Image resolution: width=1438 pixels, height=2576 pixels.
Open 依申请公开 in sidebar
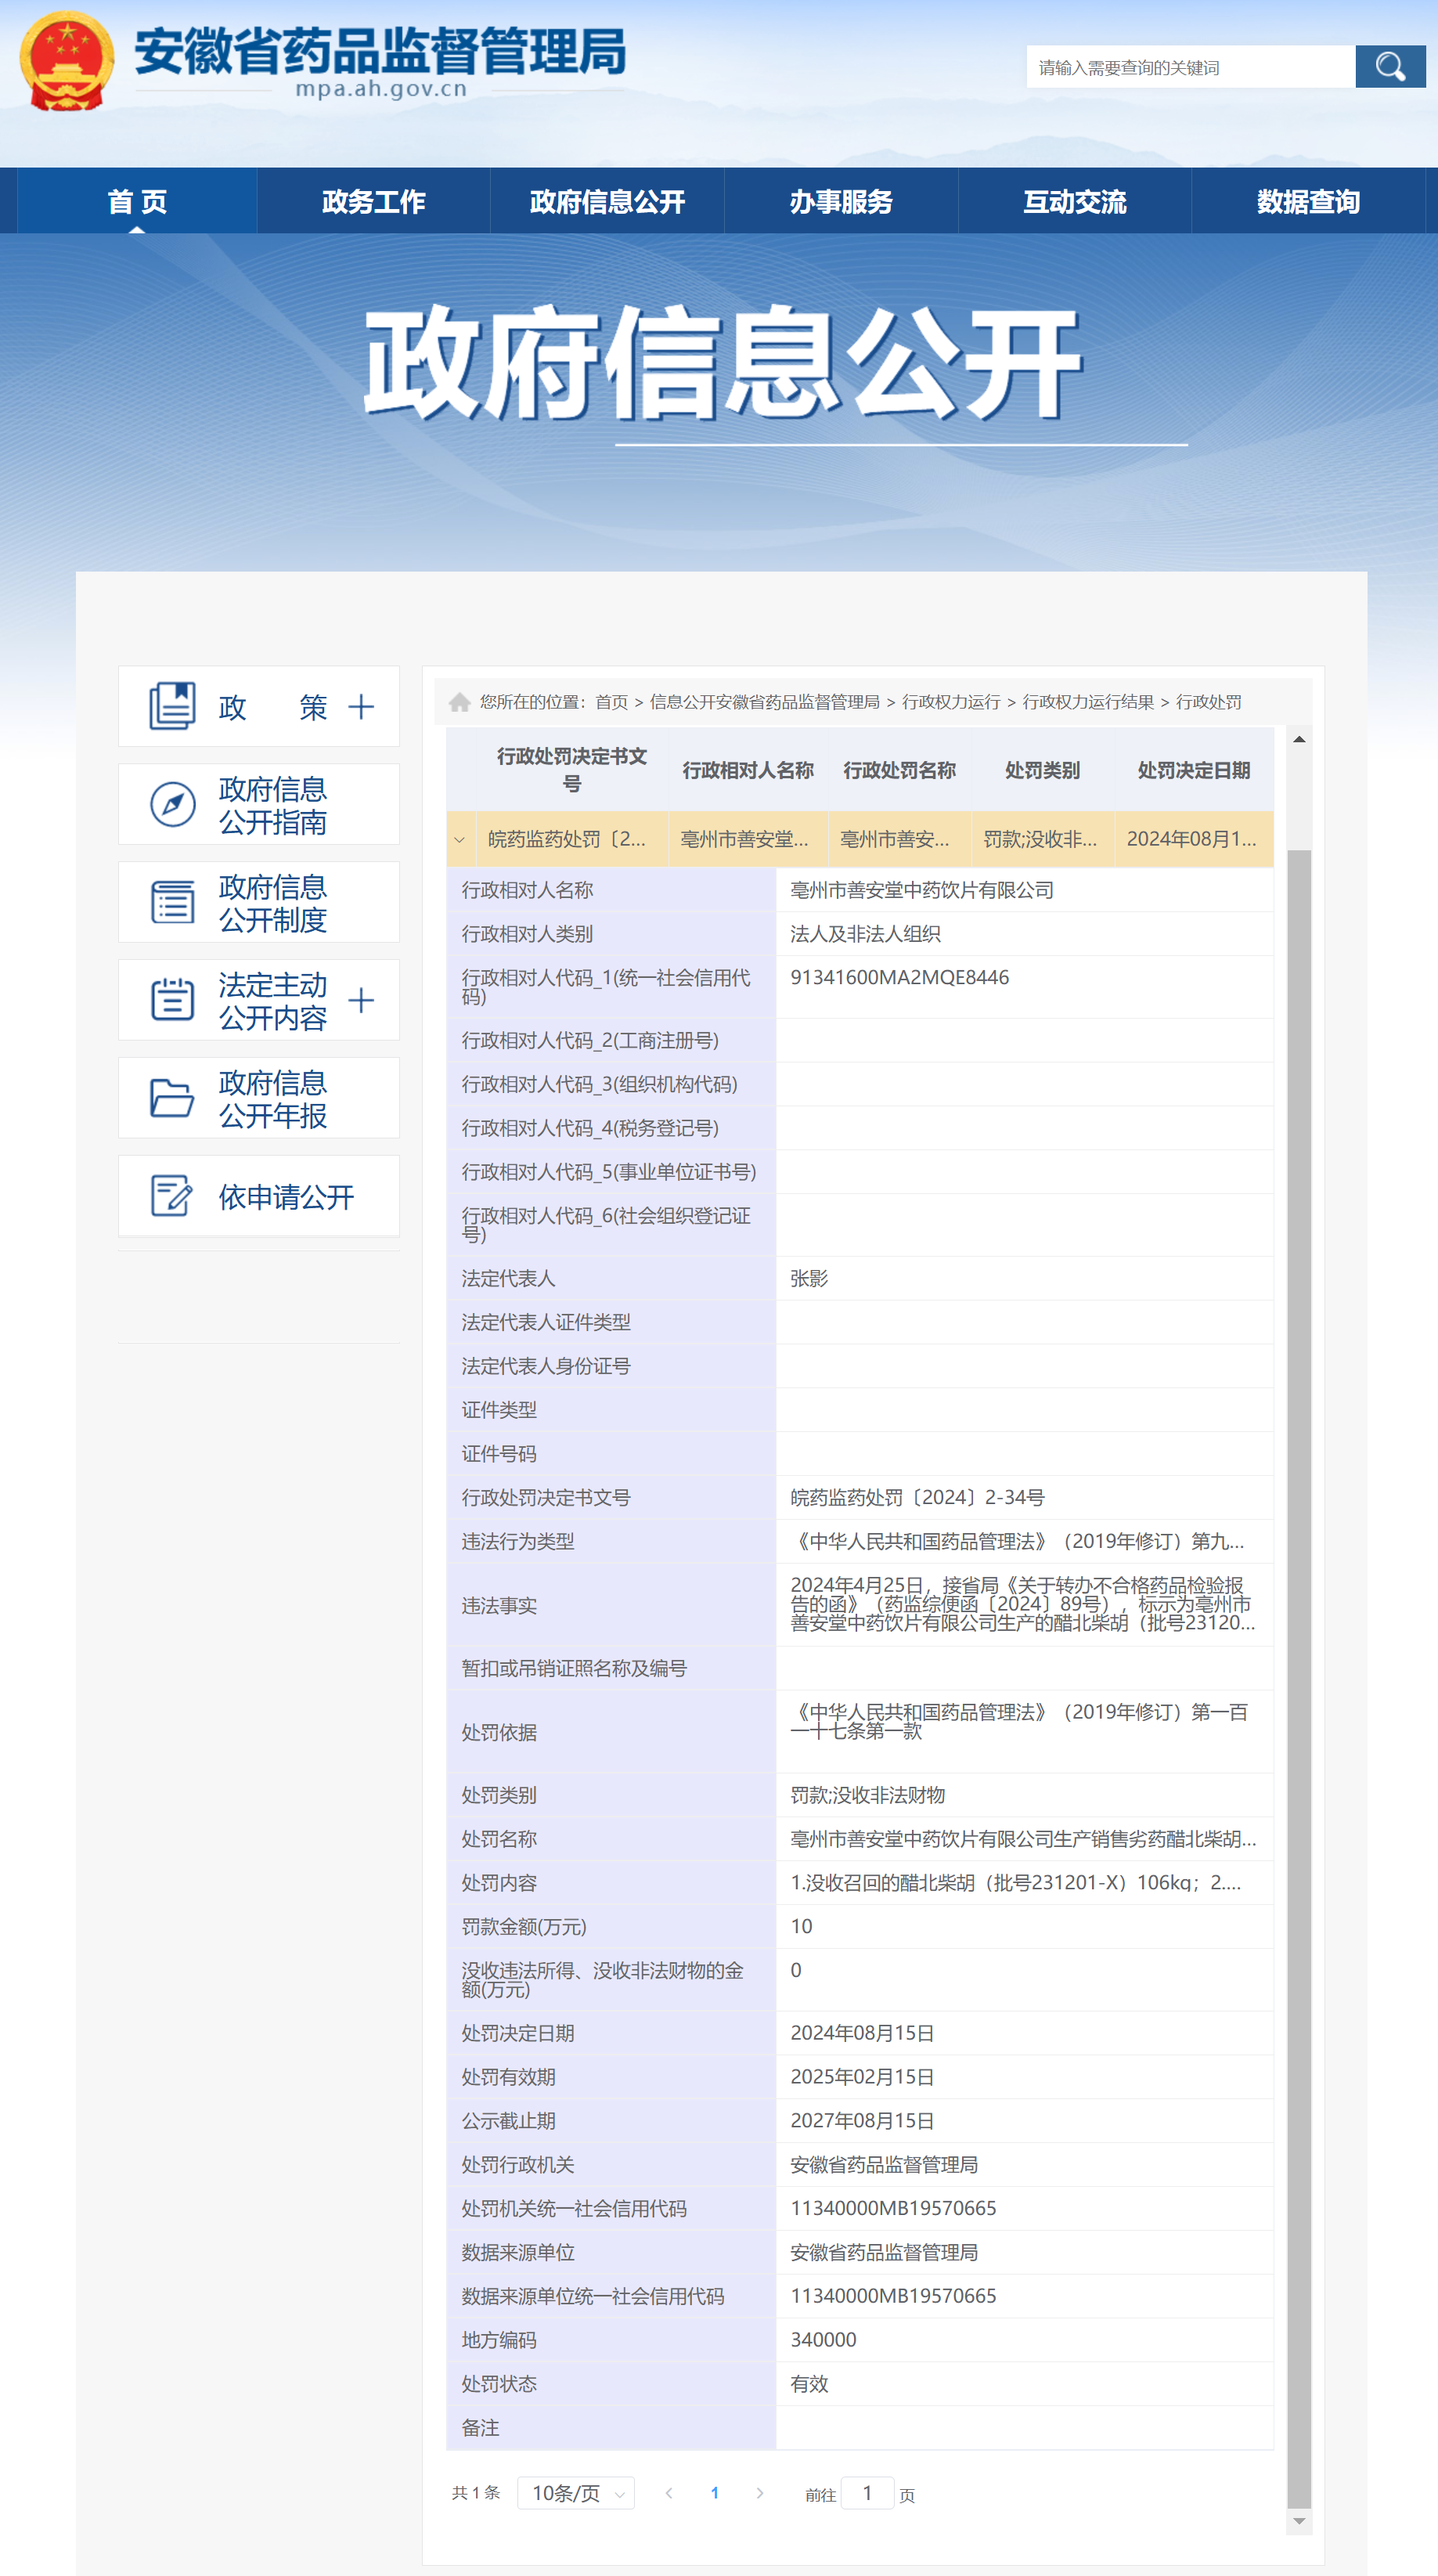259,1196
